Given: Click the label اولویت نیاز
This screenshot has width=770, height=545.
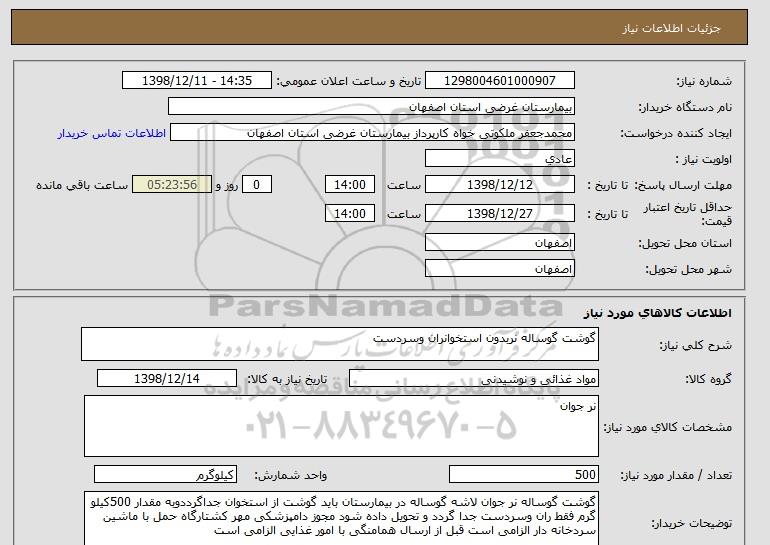Looking at the screenshot, I should coord(703,160).
